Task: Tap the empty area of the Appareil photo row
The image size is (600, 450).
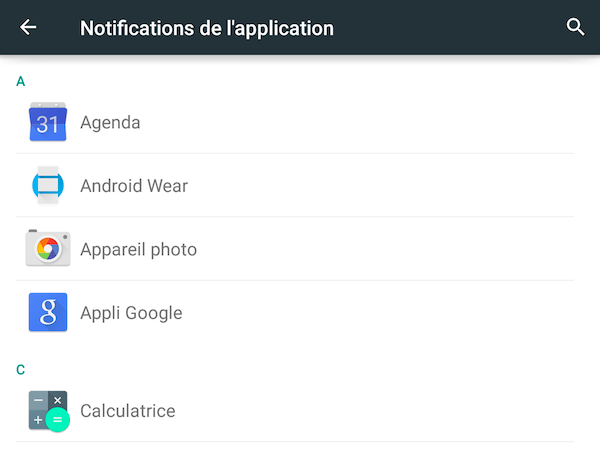Action: pos(383,249)
